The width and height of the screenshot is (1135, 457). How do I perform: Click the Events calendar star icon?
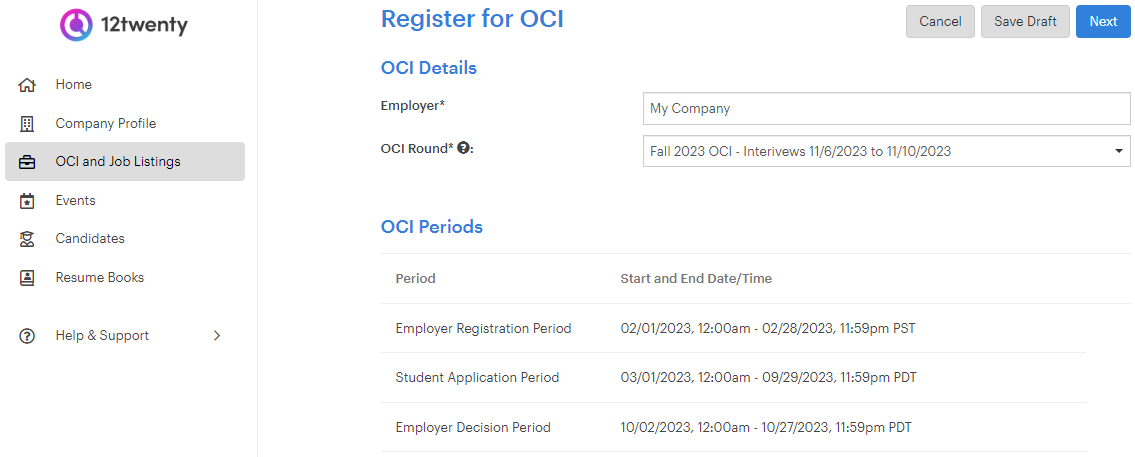27,201
